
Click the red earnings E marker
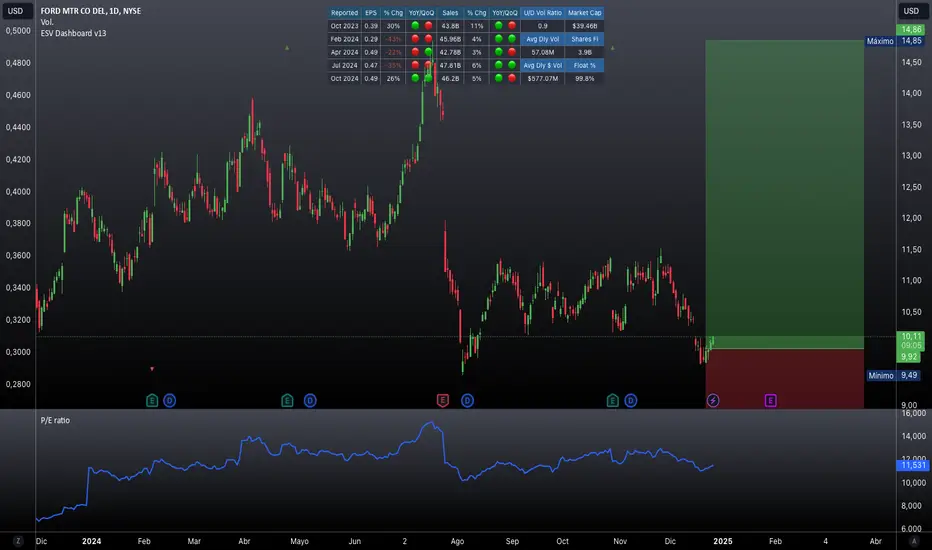pyautogui.click(x=442, y=400)
